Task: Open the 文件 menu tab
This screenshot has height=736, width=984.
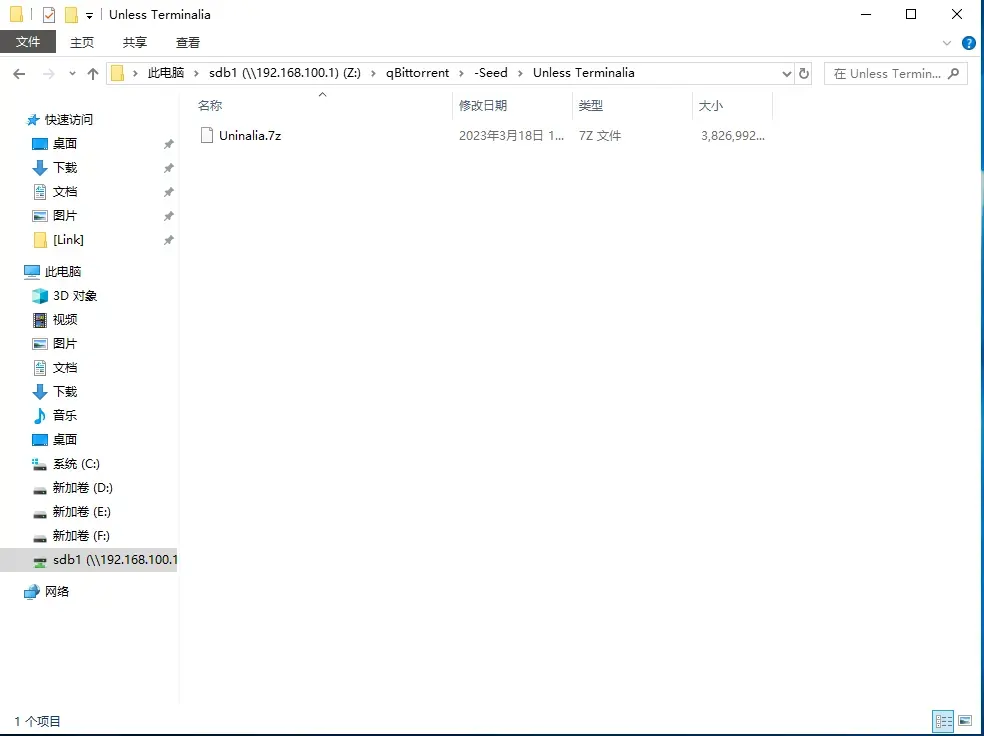Action: [28, 42]
